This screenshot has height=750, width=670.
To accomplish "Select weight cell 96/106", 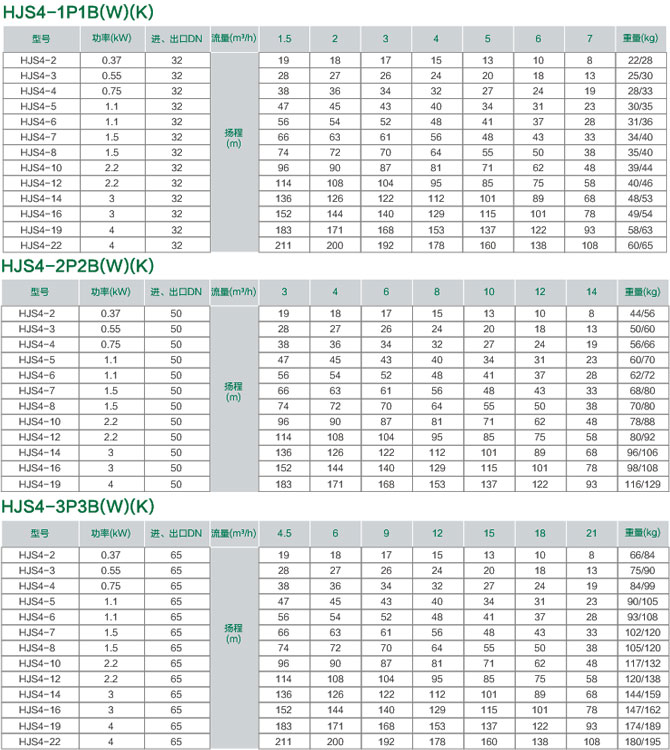I will click(642, 452).
